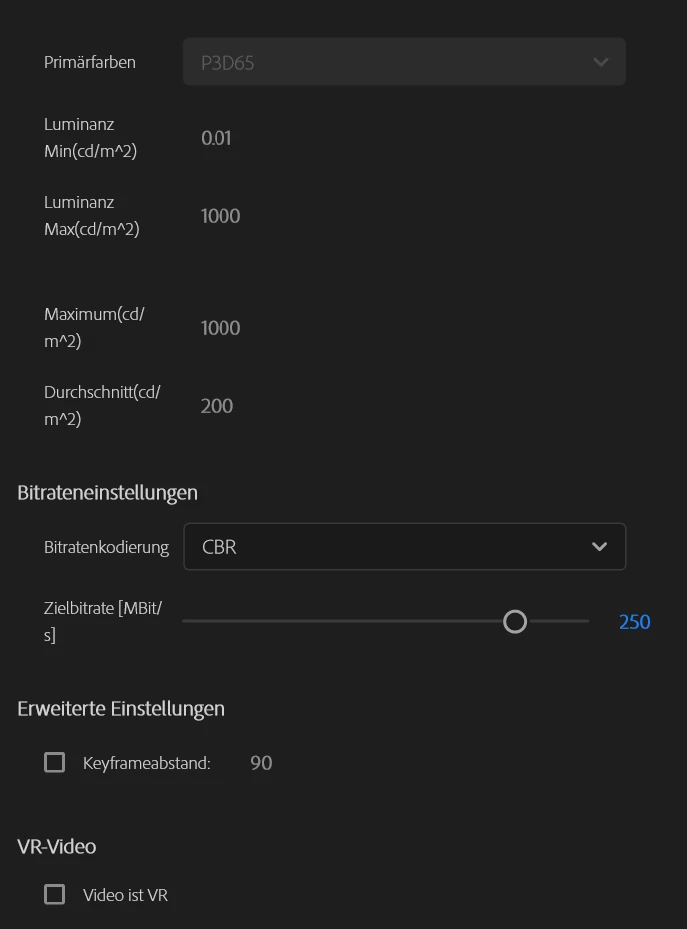Click the Luminanz Max value 1000
The image size is (687, 929).
[220, 216]
